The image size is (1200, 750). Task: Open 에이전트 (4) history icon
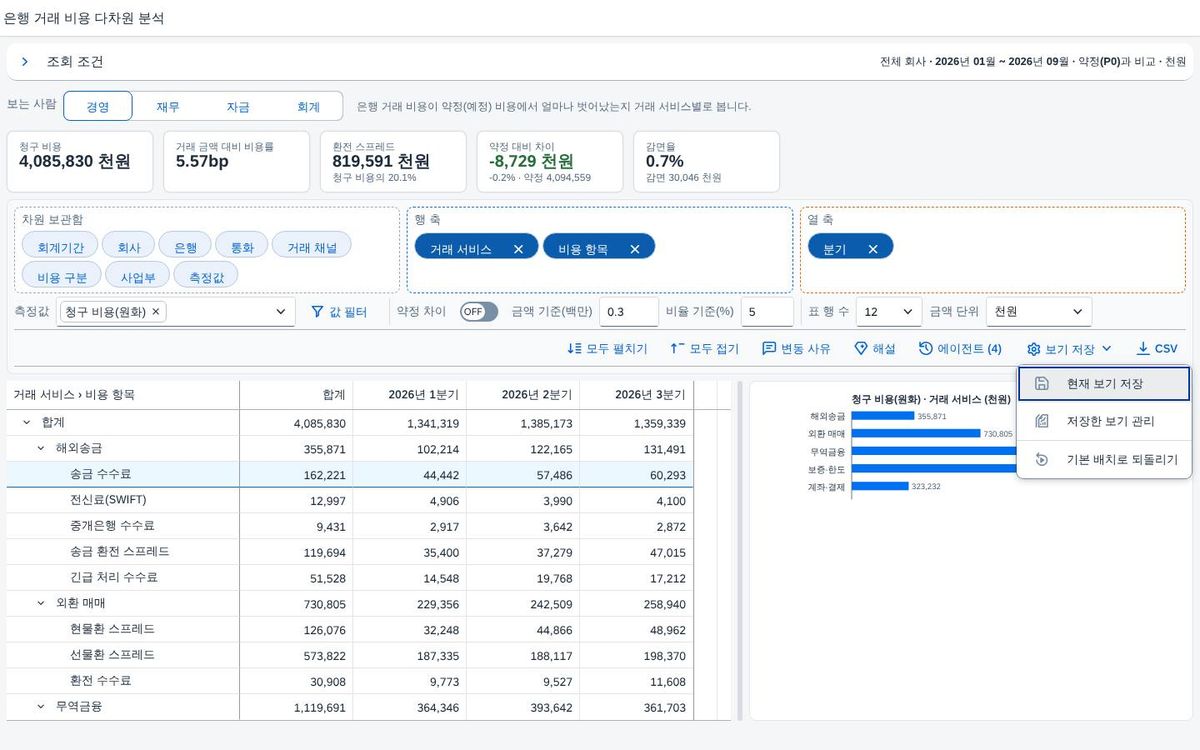point(926,349)
